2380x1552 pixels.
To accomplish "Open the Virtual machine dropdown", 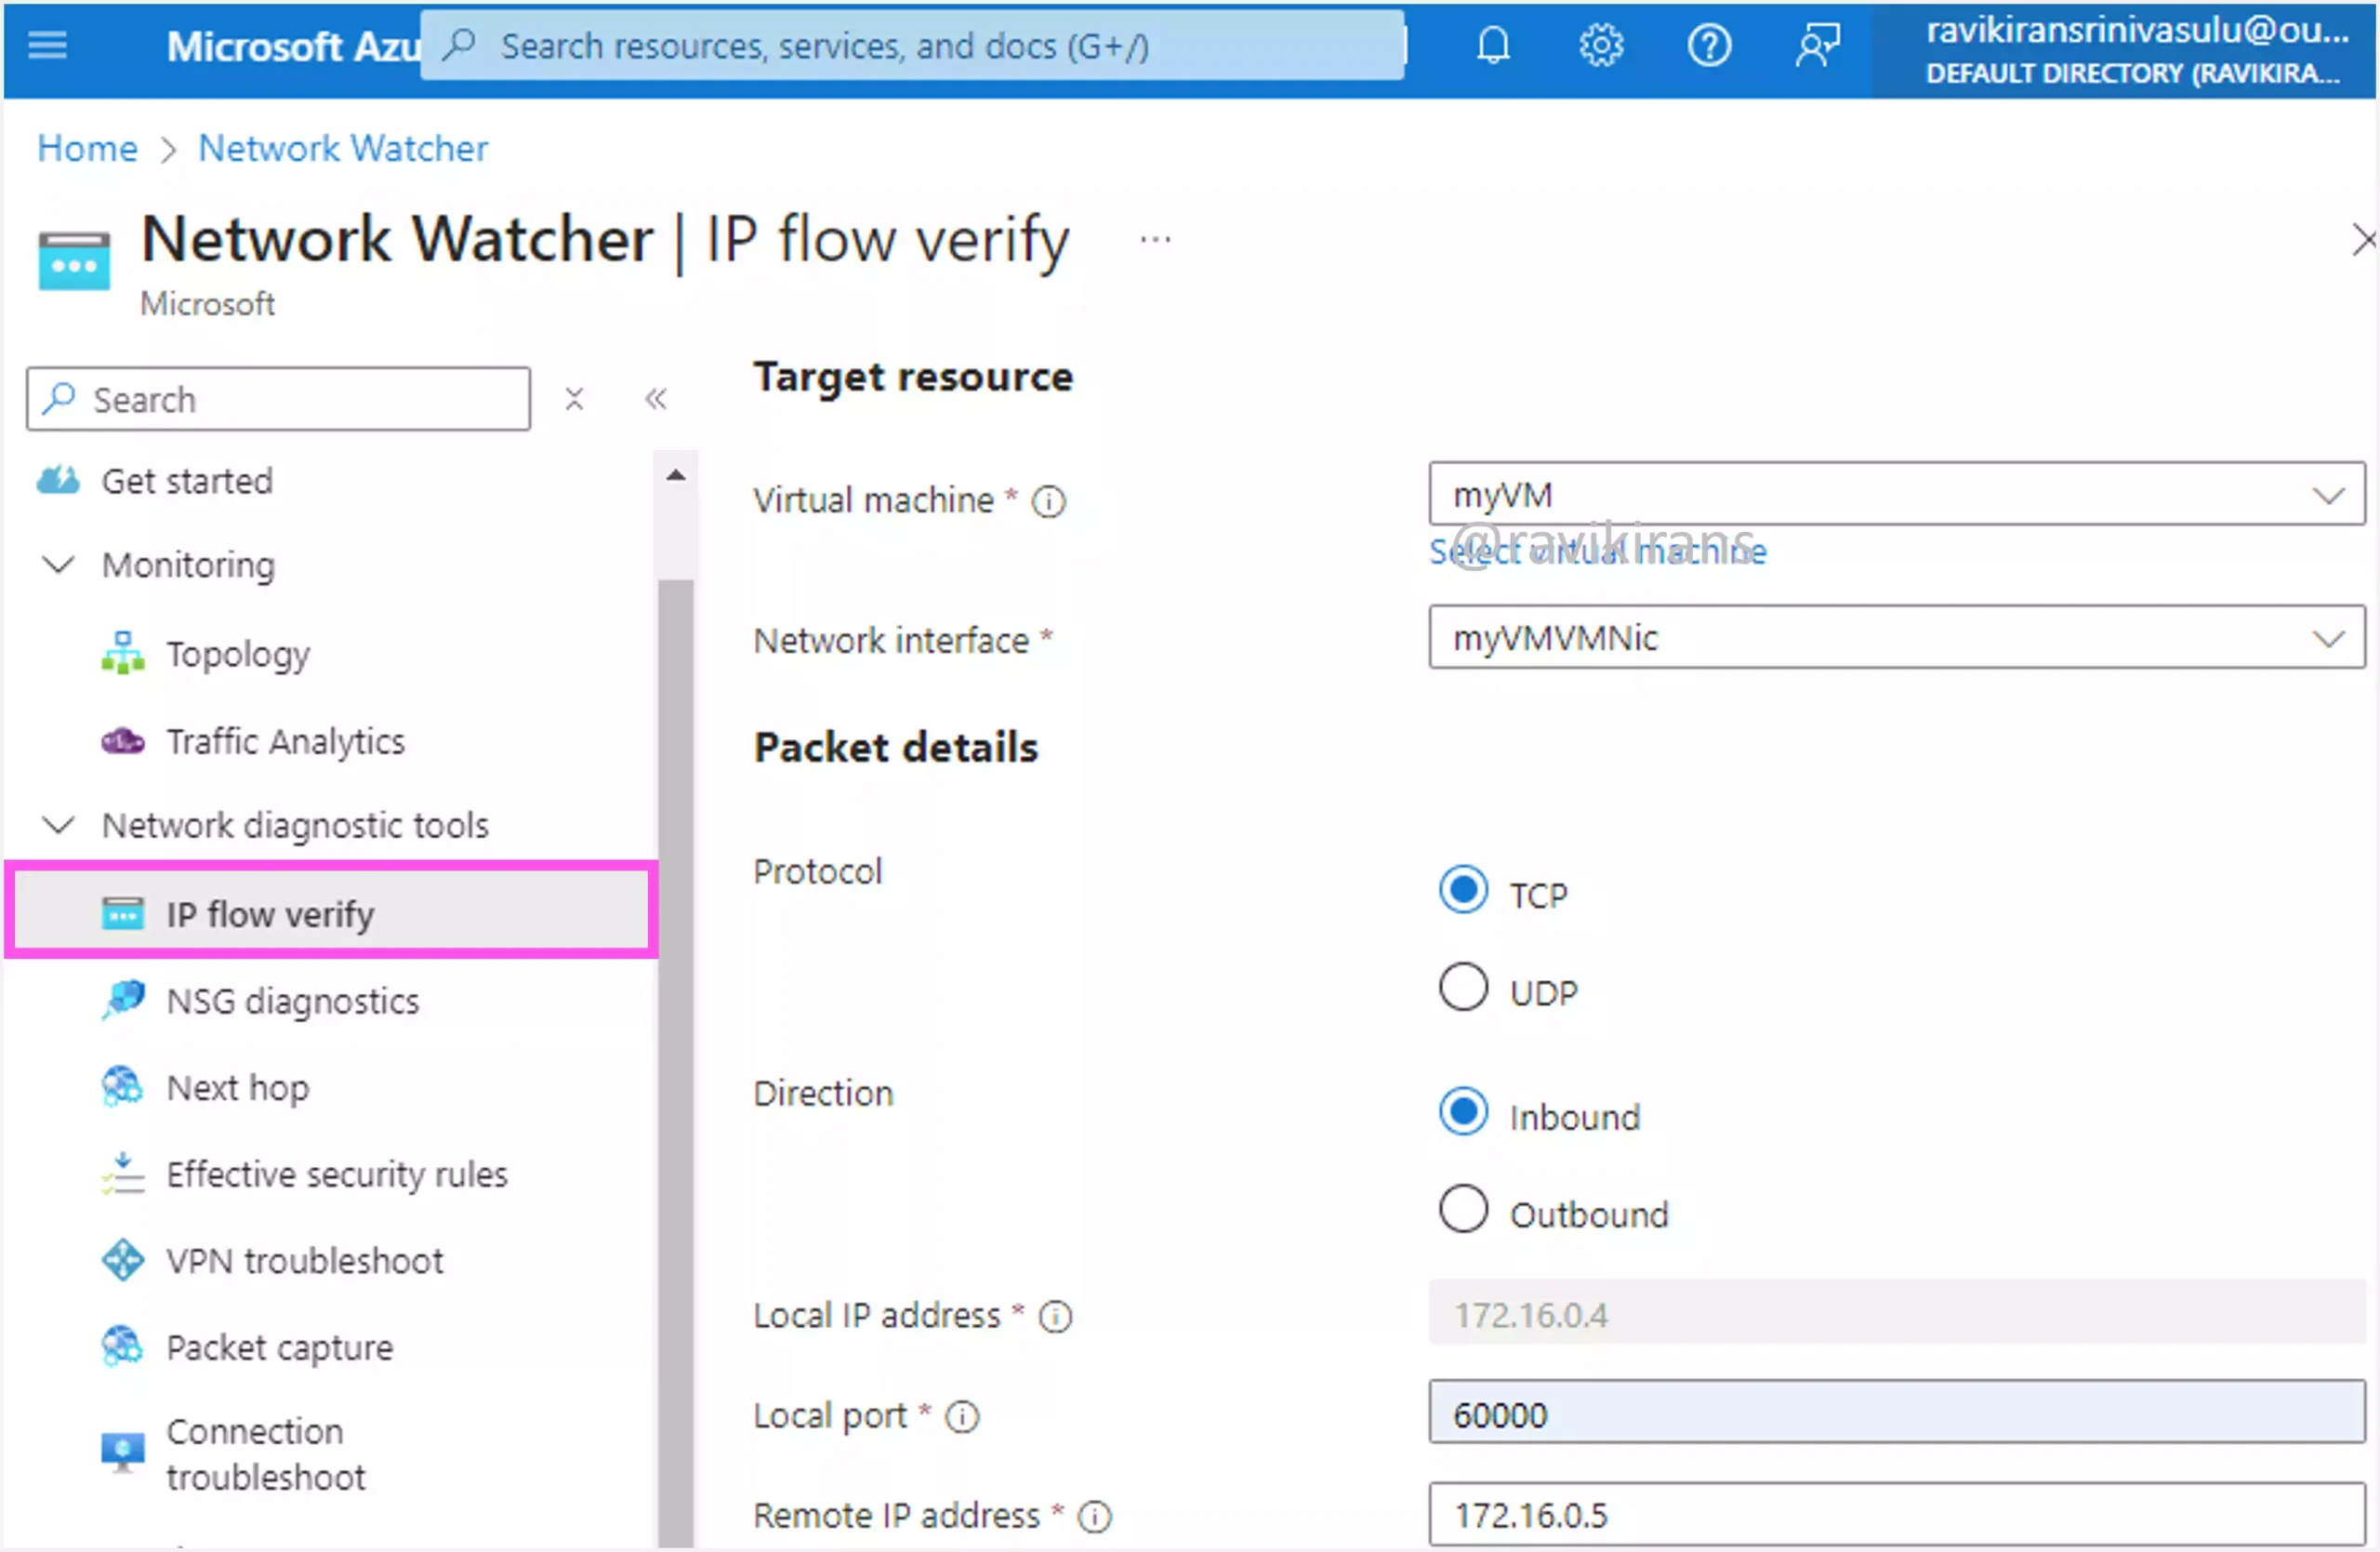I will [x=1897, y=493].
